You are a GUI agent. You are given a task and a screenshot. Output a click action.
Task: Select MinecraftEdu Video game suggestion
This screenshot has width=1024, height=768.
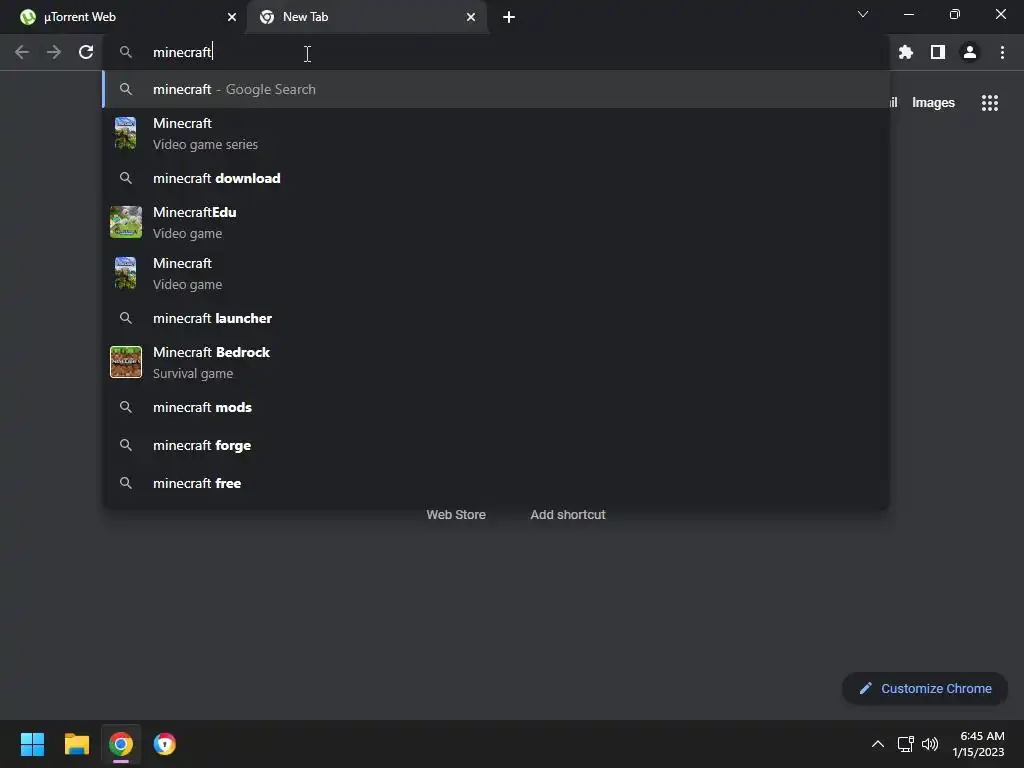coord(496,222)
